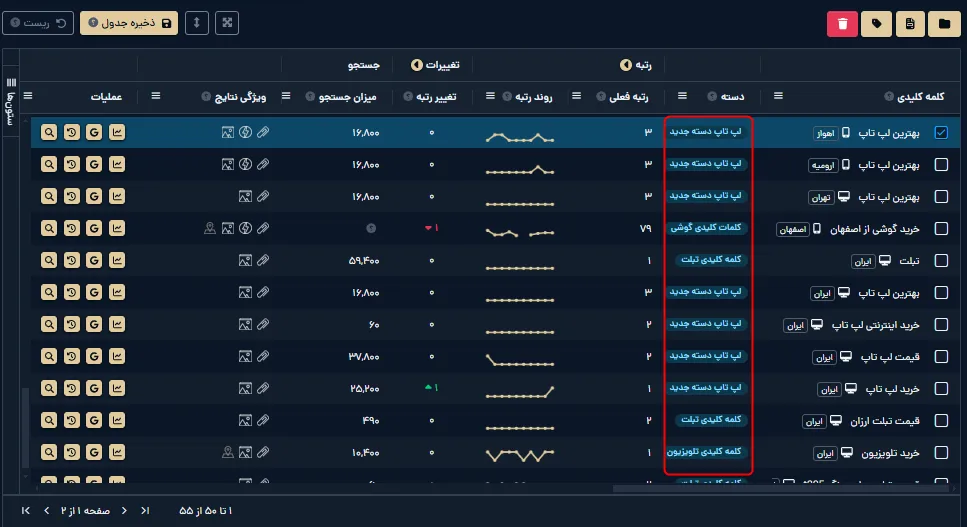This screenshot has width=967, height=527.
Task: Click magnifier icon in بهترین لپ تاپ اهواز row
Action: coord(49,132)
